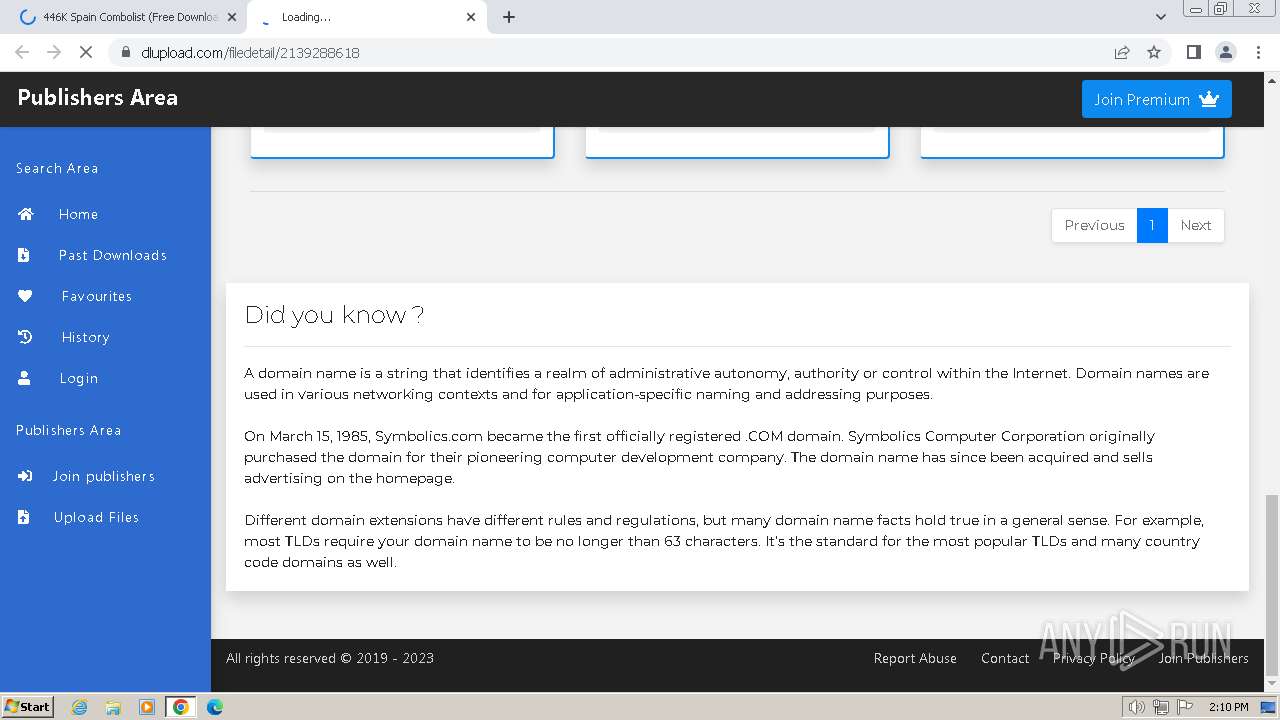This screenshot has width=1280, height=720.
Task: Click the Upload Files document icon
Action: click(x=24, y=517)
